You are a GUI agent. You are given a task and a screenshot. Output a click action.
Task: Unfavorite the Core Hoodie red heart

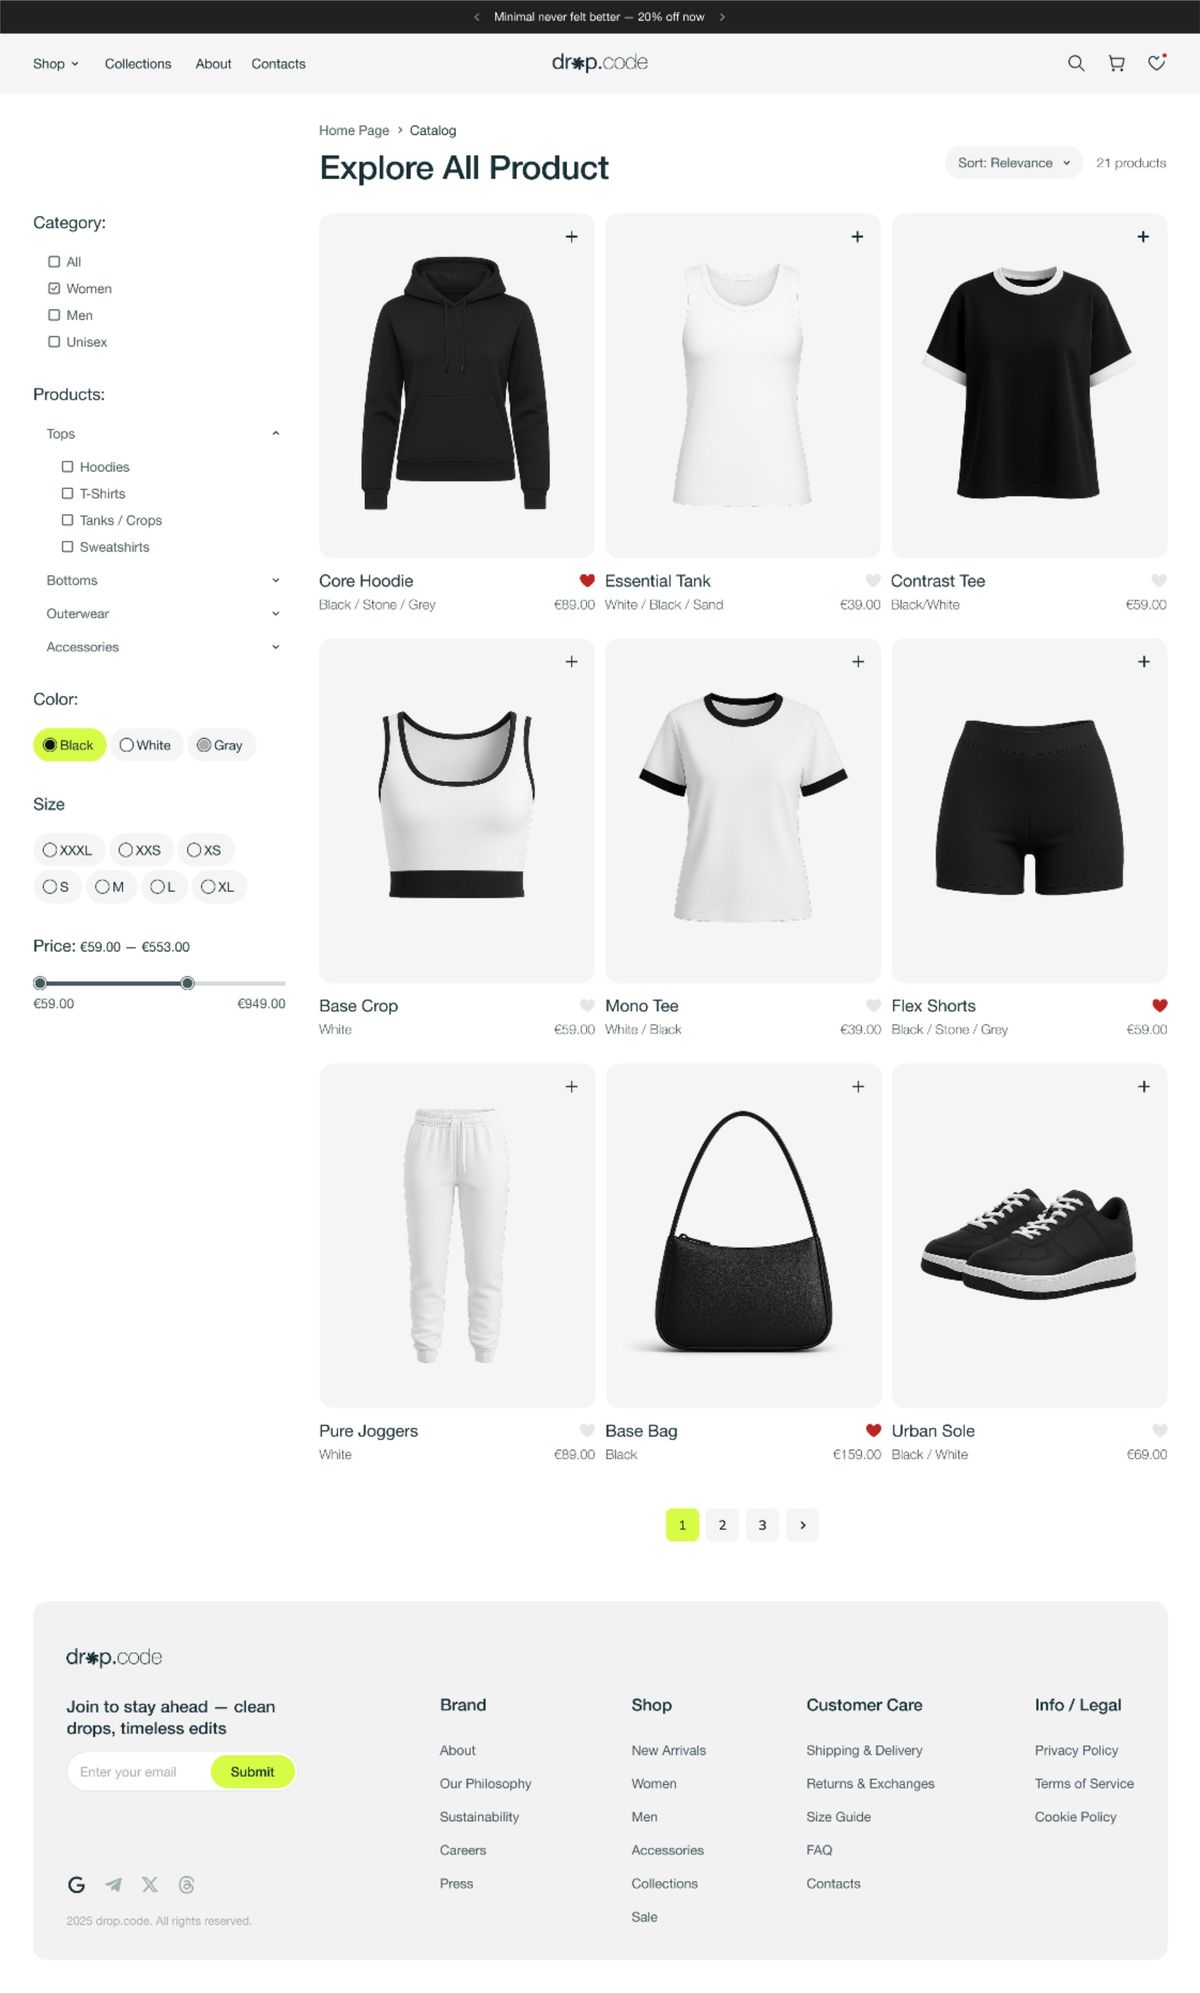coord(587,581)
